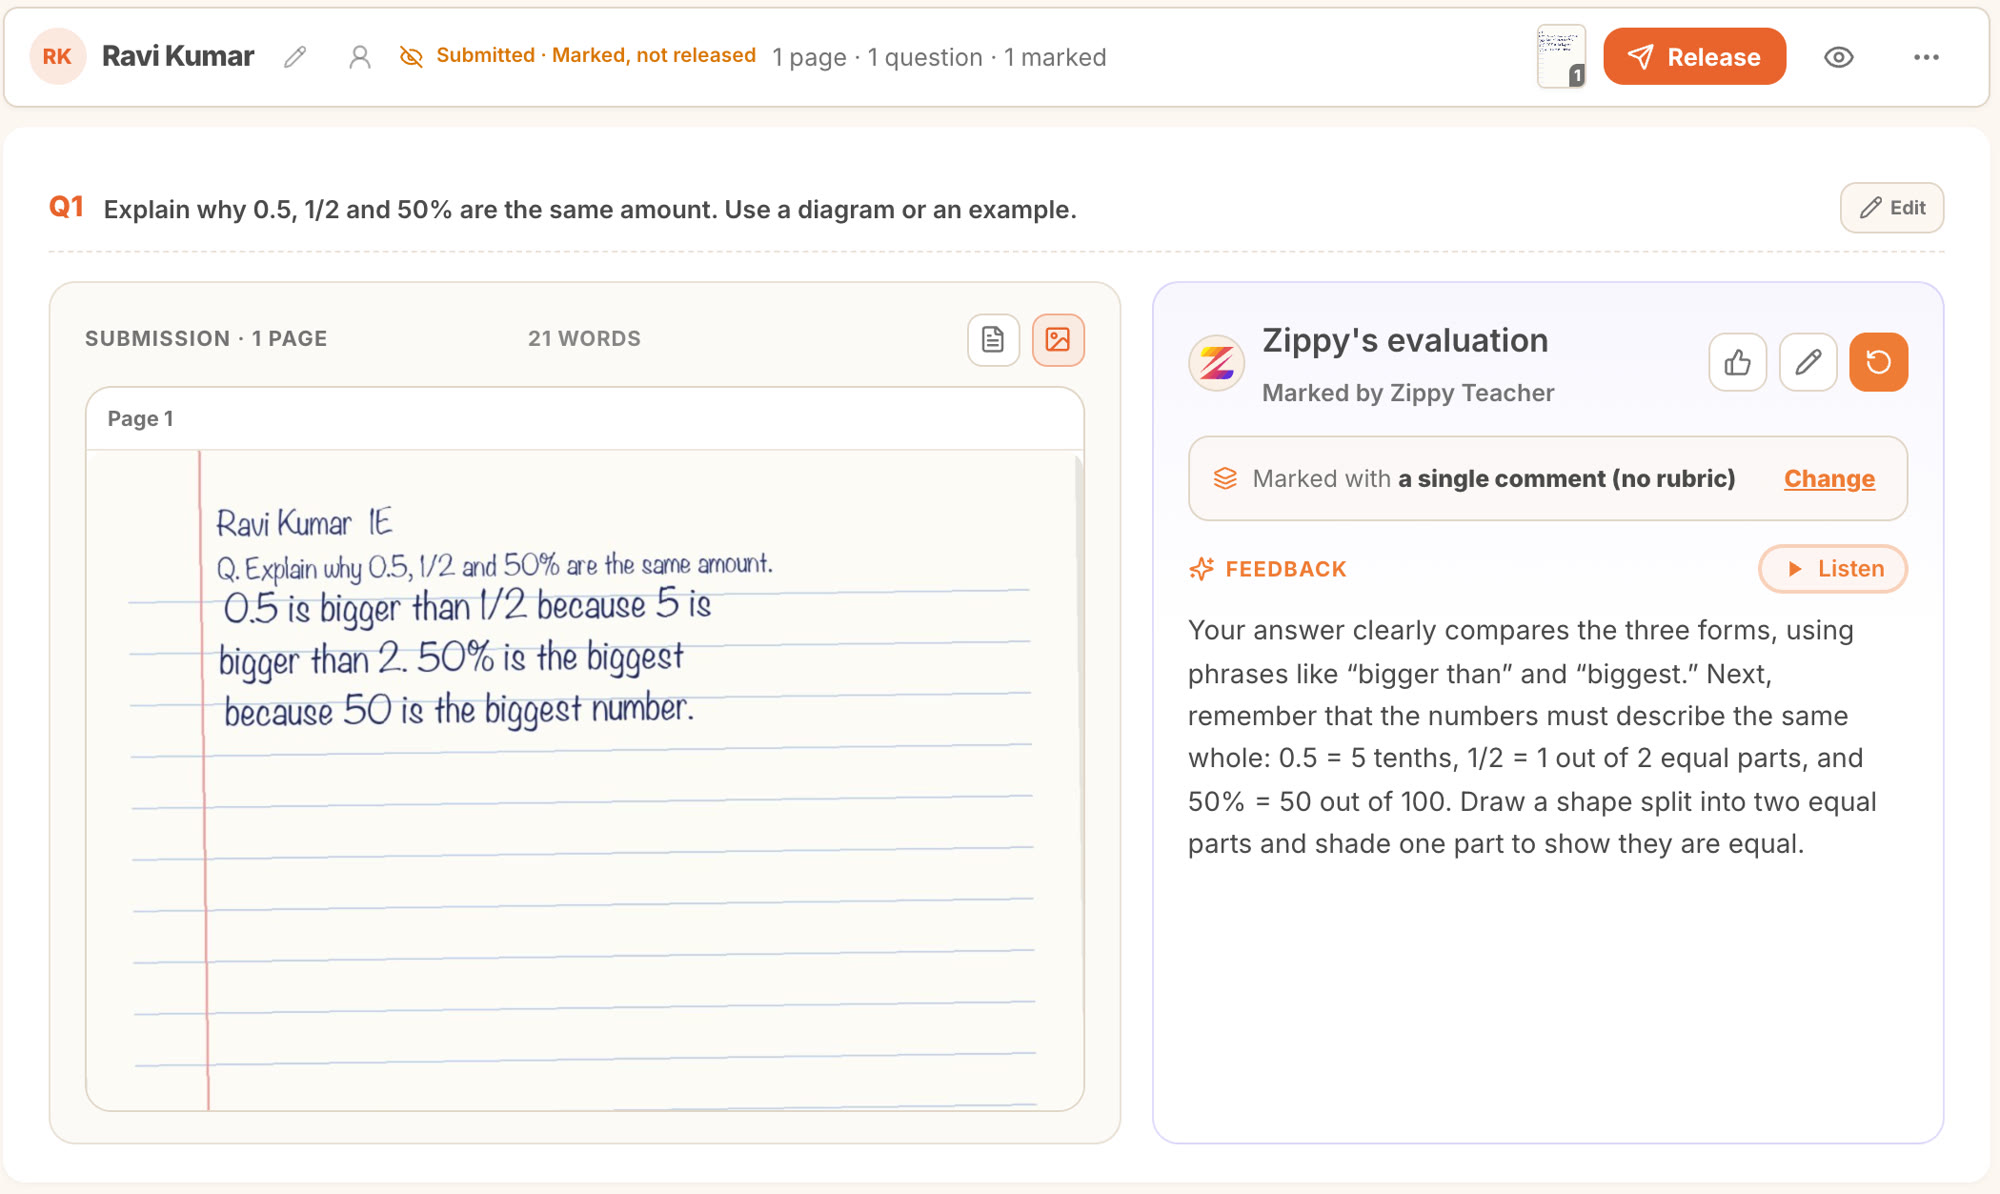
Task: Click the pencil icon next to Ravi Kumar
Action: pyautogui.click(x=295, y=57)
